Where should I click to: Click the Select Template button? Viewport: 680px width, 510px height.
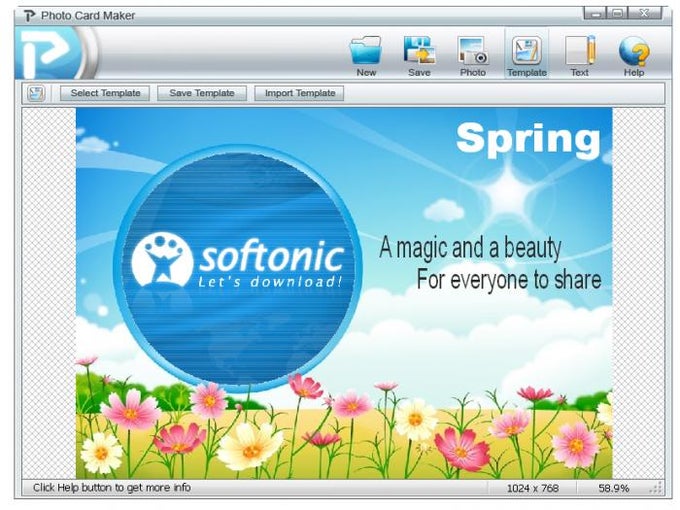pyautogui.click(x=105, y=93)
